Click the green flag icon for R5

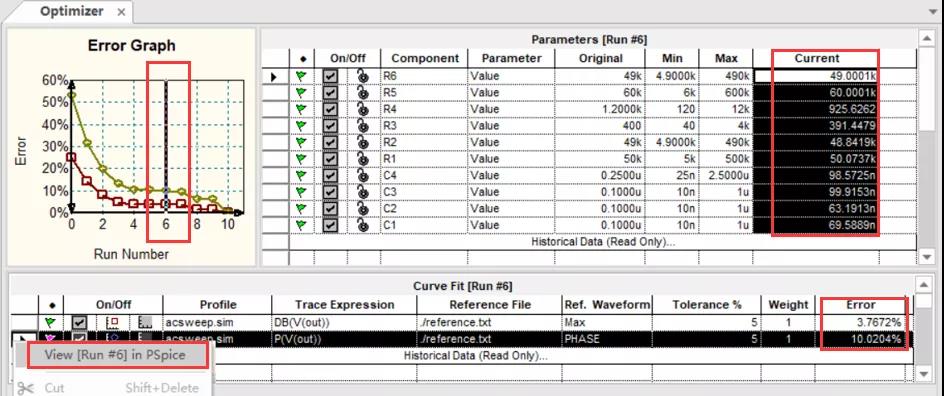tap(301, 93)
